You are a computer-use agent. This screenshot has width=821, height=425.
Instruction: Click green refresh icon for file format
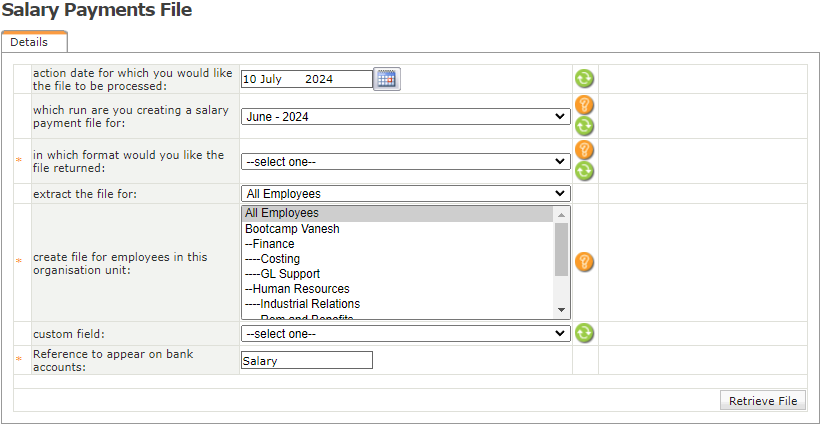point(584,171)
